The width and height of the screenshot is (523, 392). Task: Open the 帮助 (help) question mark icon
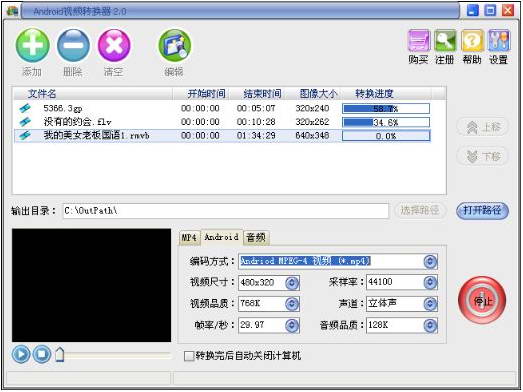472,41
